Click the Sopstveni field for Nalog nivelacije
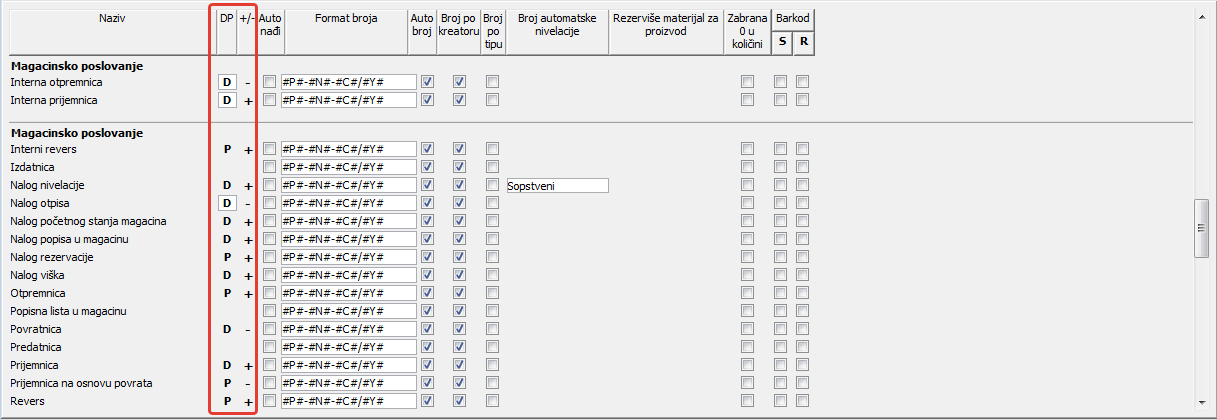This screenshot has height=420, width=1217. [557, 185]
